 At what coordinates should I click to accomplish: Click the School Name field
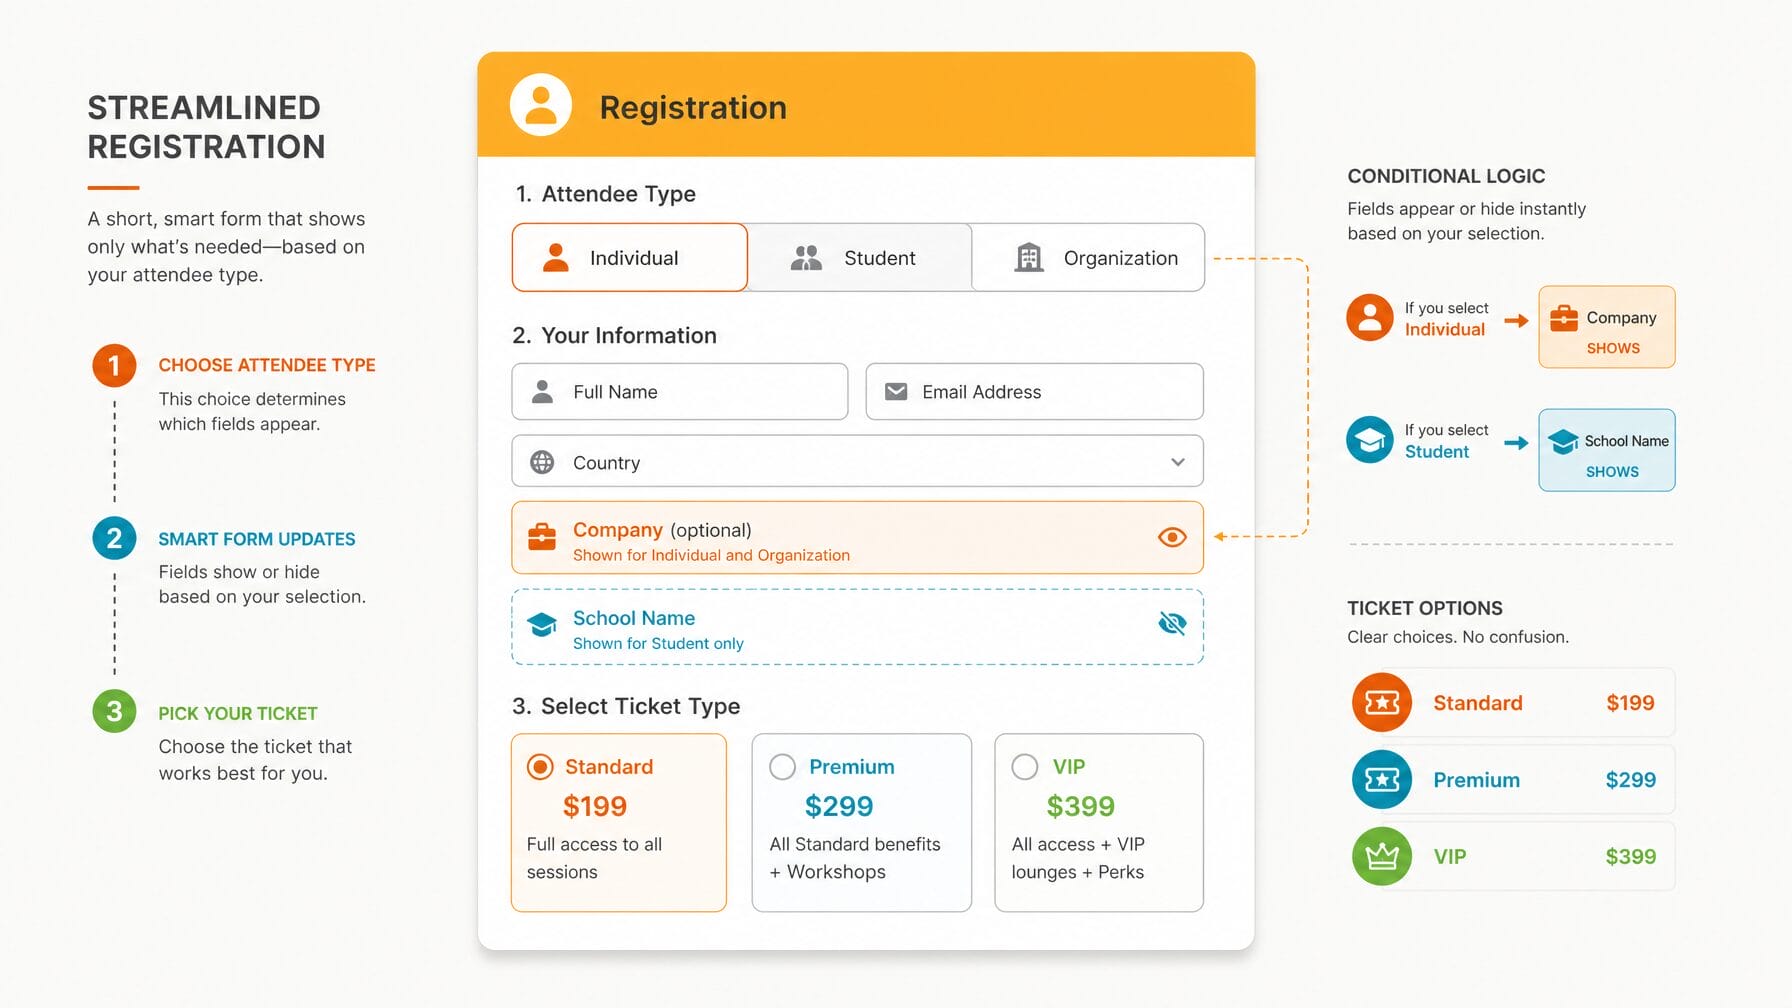click(857, 627)
